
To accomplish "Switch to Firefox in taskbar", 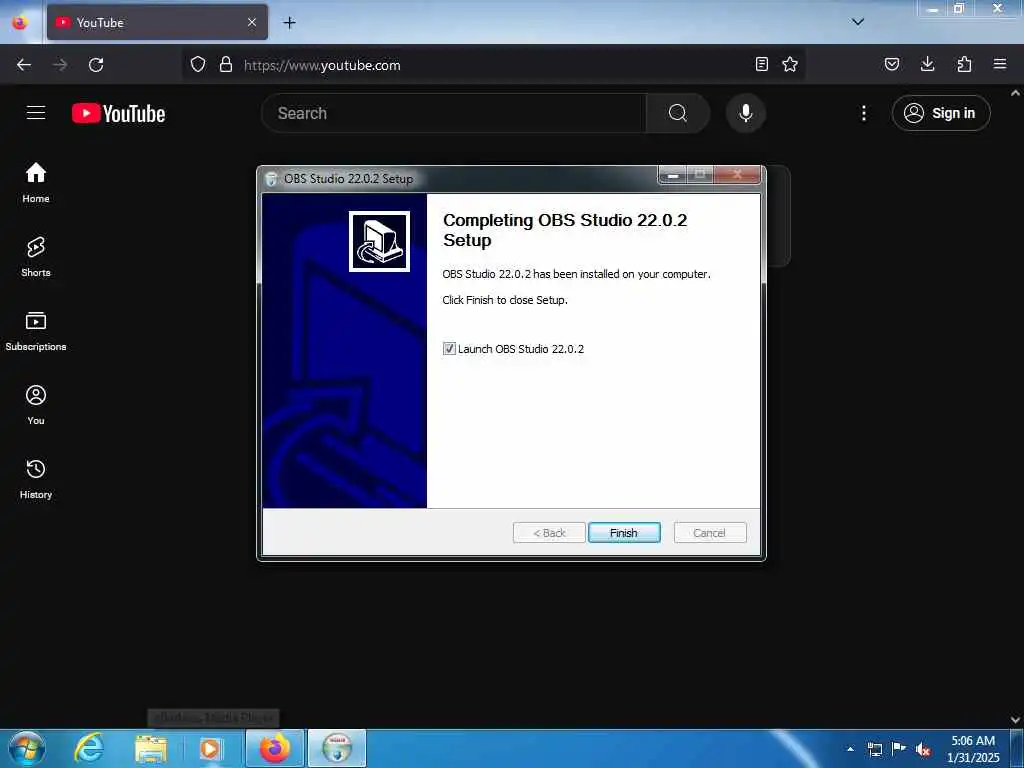I will [275, 748].
